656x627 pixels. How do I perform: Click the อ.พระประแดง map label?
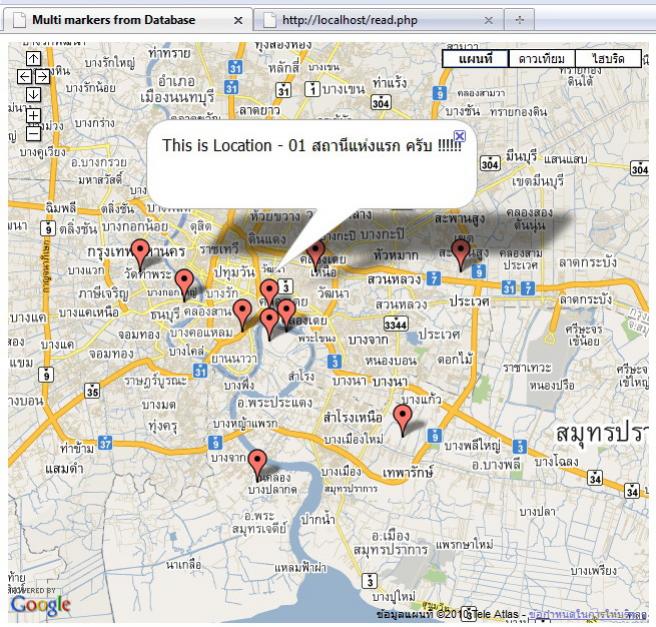pyautogui.click(x=274, y=402)
